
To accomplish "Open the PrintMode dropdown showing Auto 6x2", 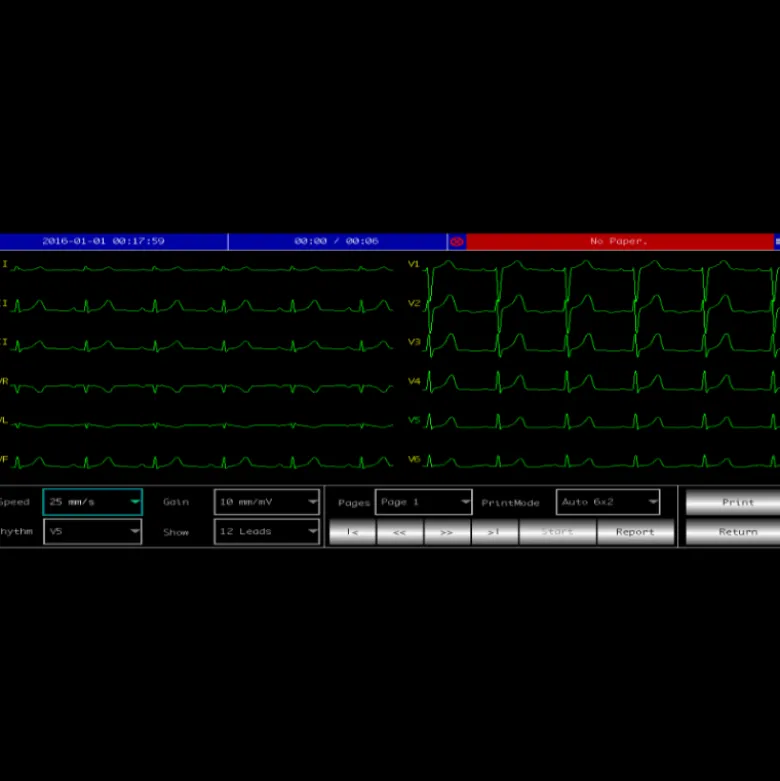I will [x=608, y=502].
